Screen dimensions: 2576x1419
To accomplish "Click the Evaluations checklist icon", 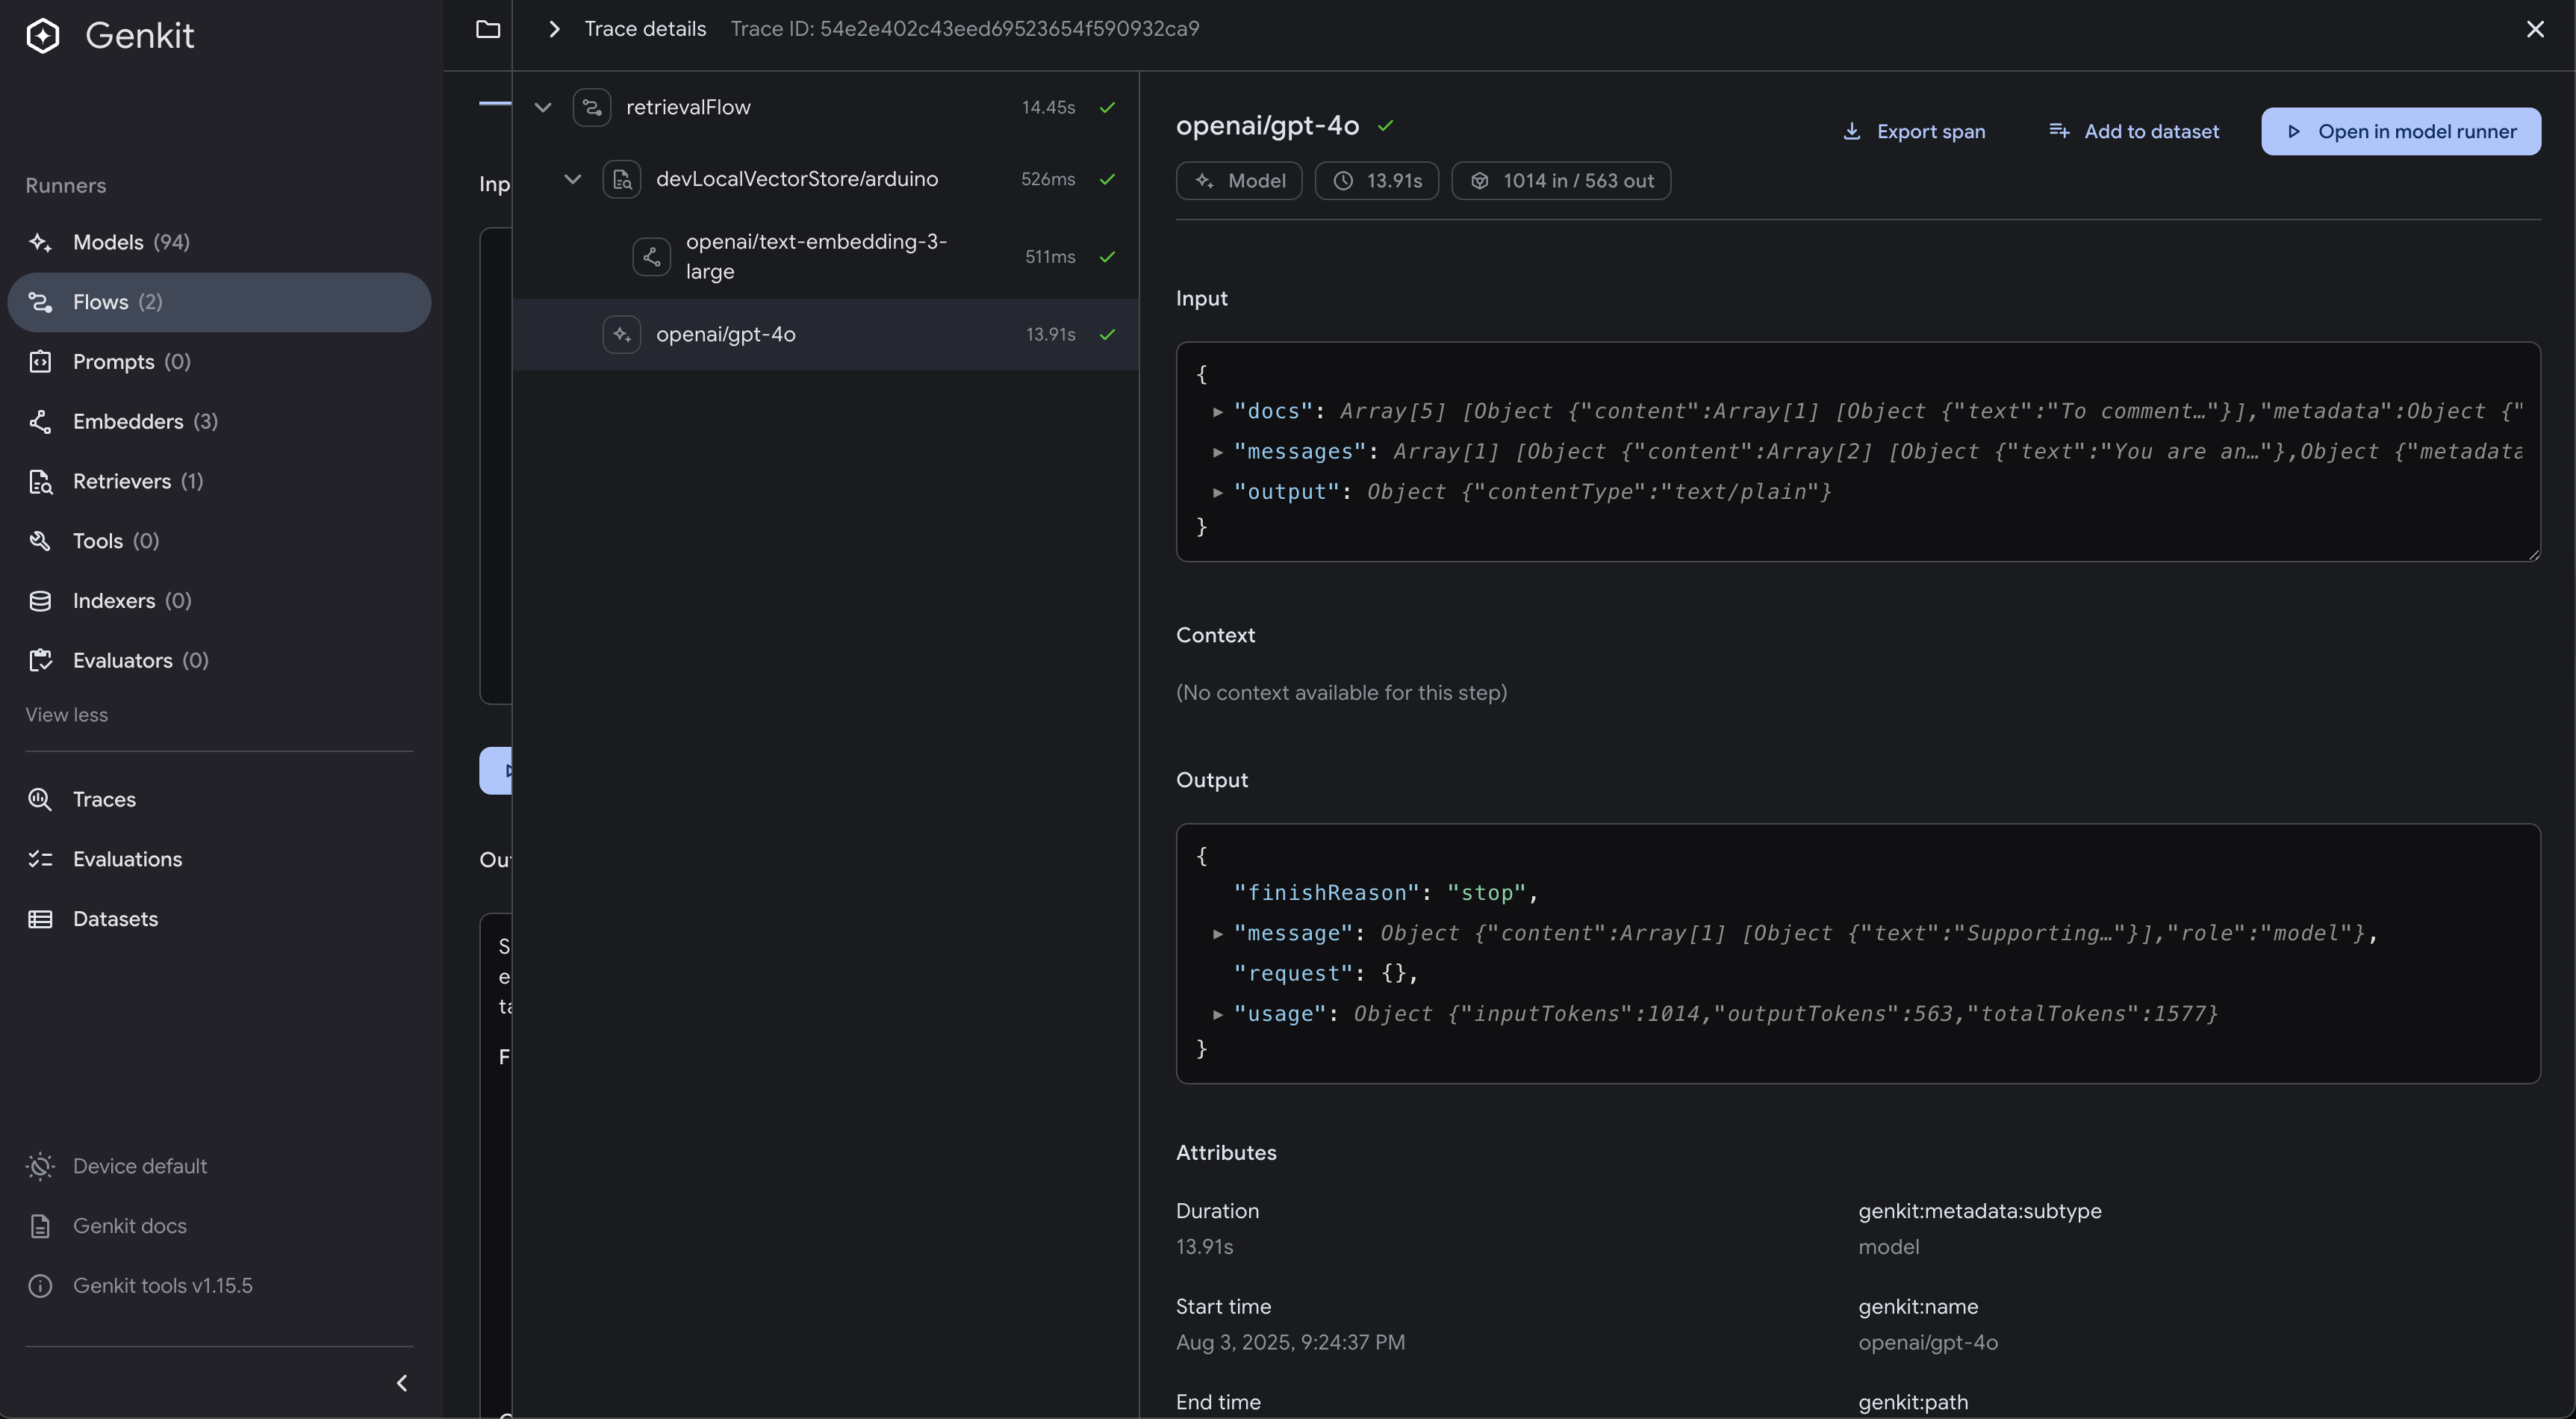I will click(x=40, y=859).
